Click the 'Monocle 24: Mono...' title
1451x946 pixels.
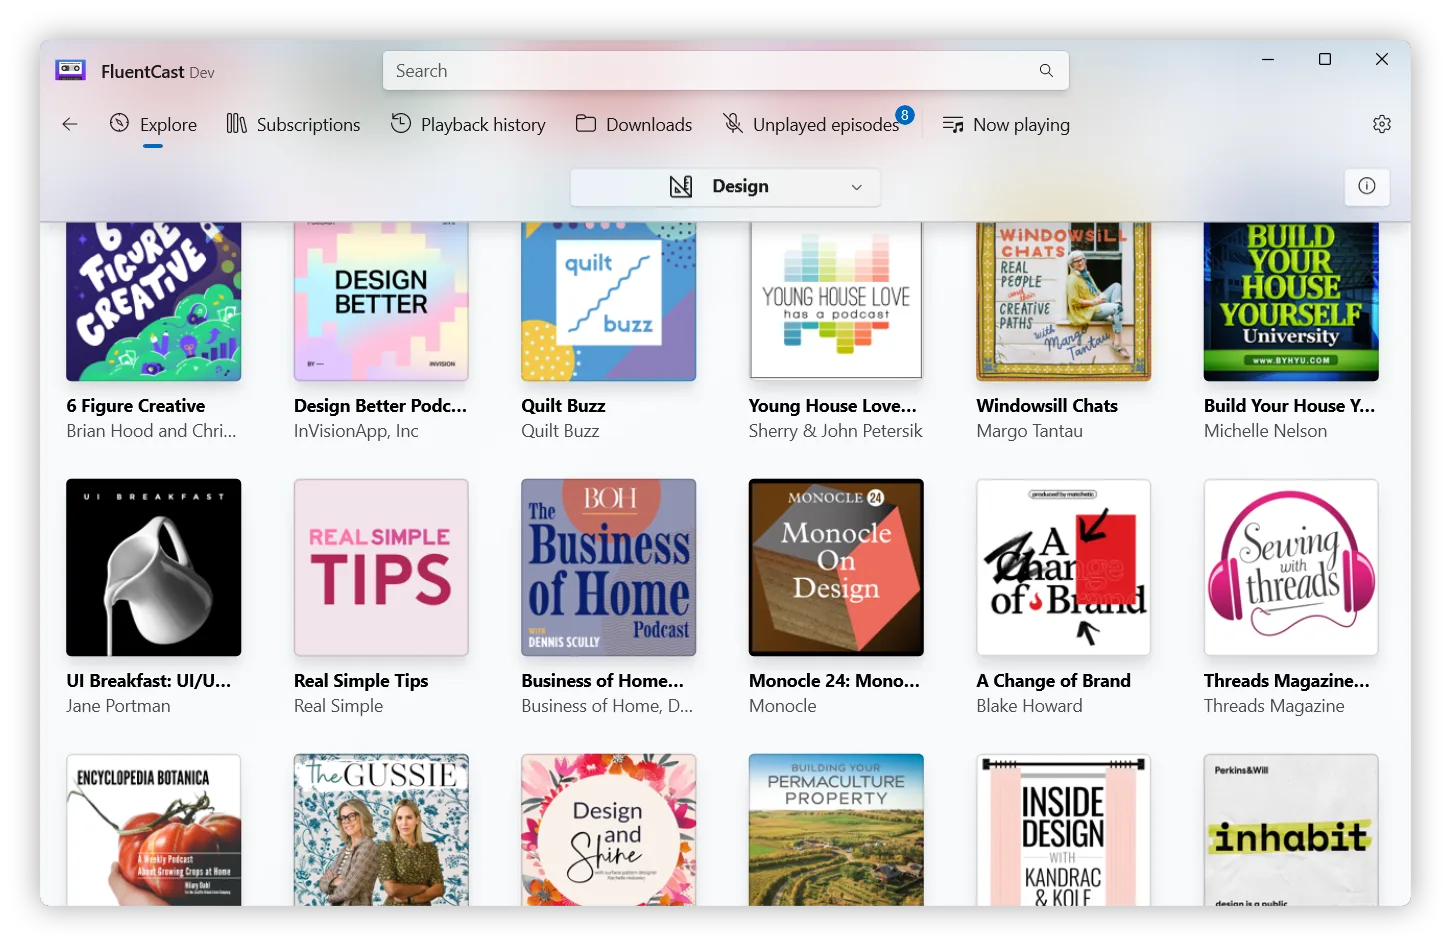[x=834, y=681]
